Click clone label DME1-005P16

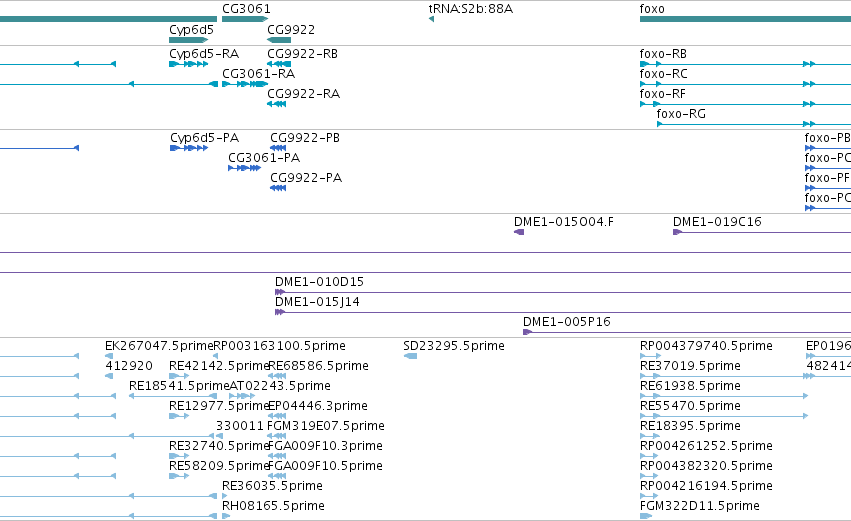point(567,321)
